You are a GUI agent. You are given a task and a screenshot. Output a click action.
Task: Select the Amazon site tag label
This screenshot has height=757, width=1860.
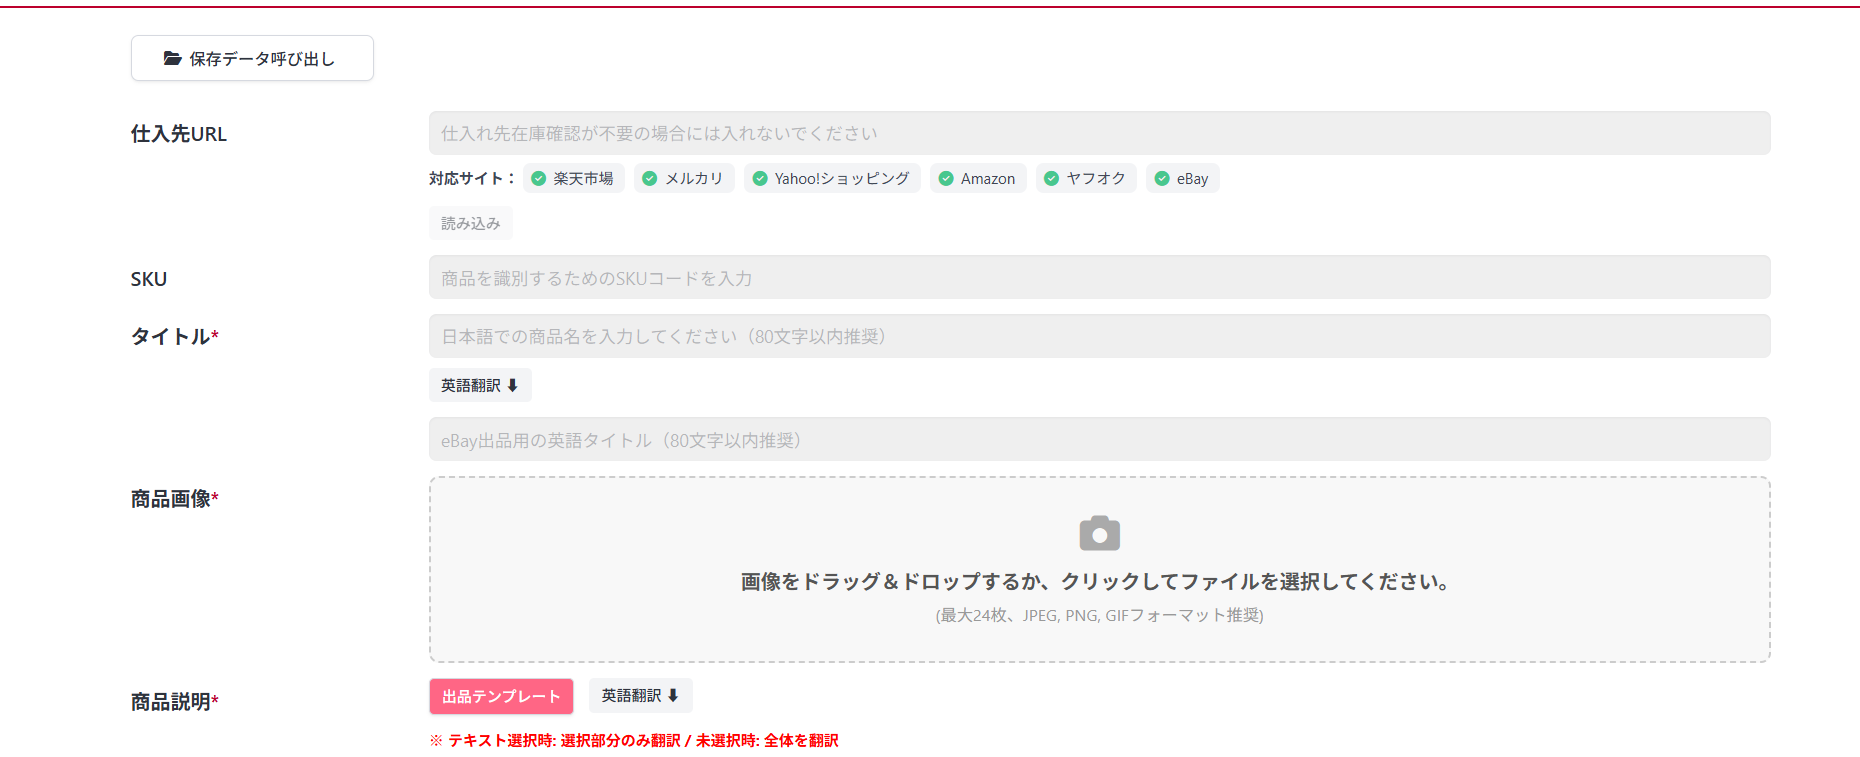click(x=988, y=179)
